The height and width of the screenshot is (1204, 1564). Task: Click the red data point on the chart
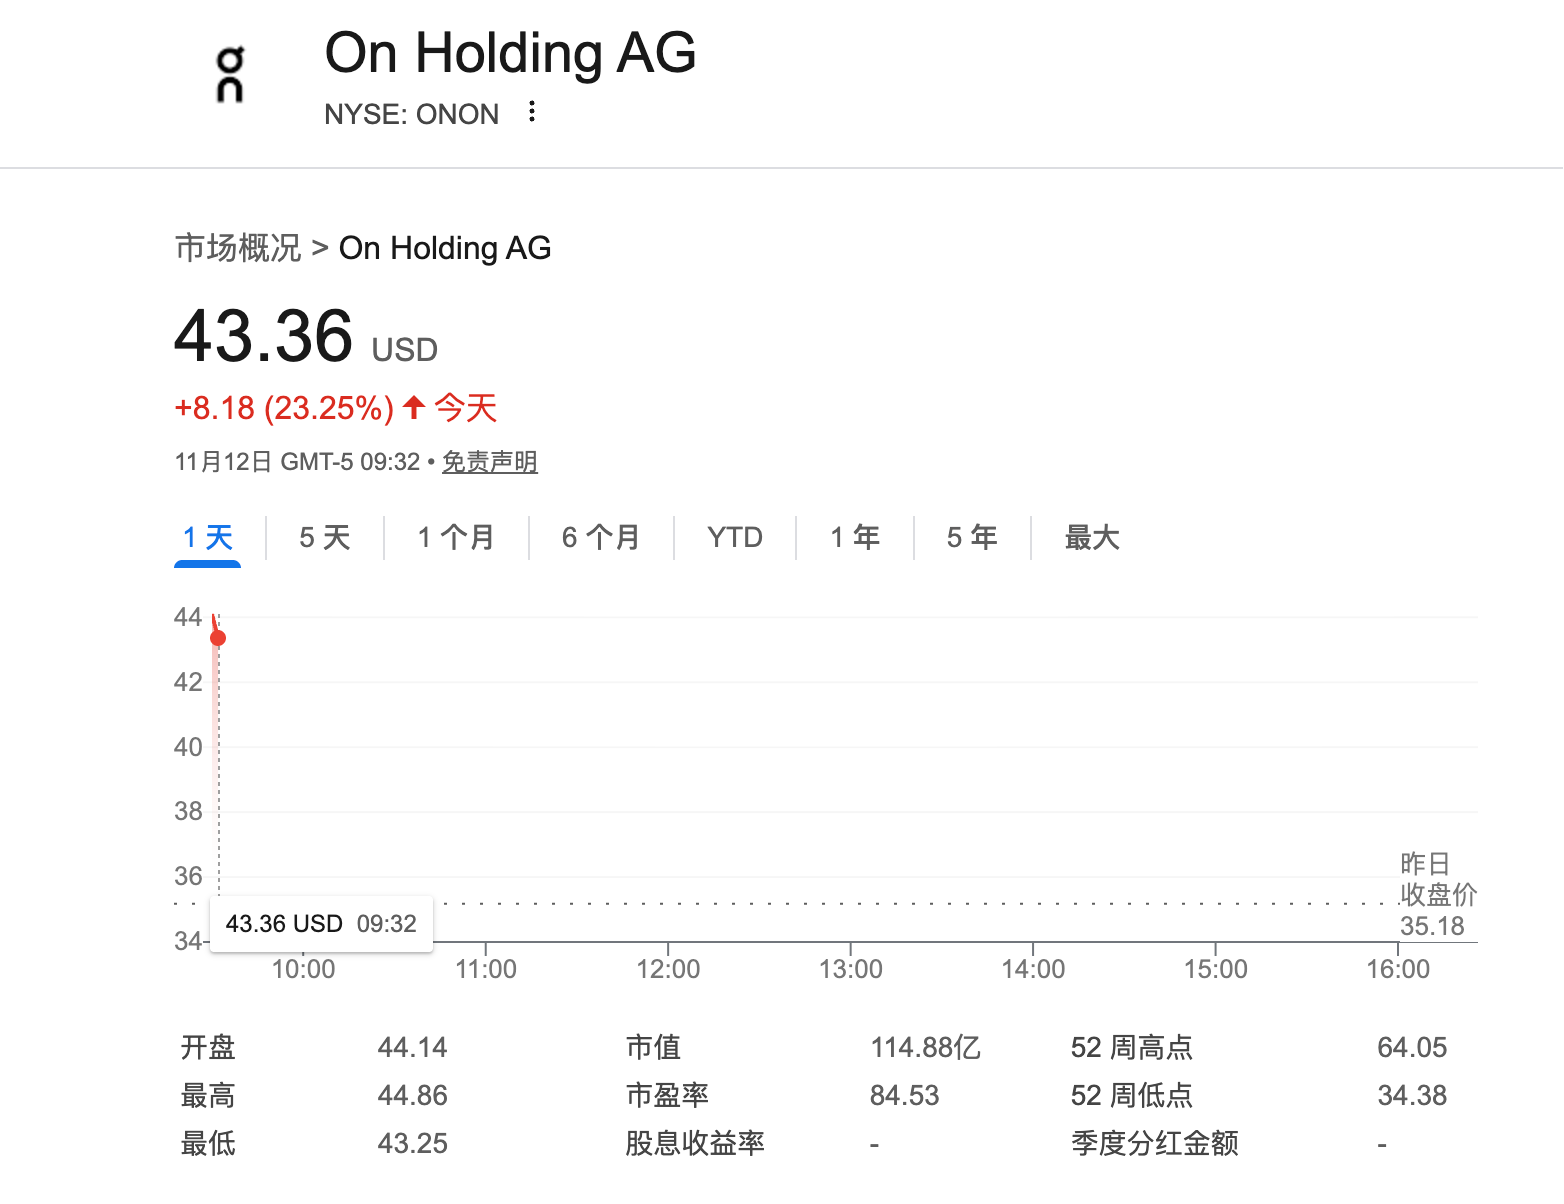(218, 638)
